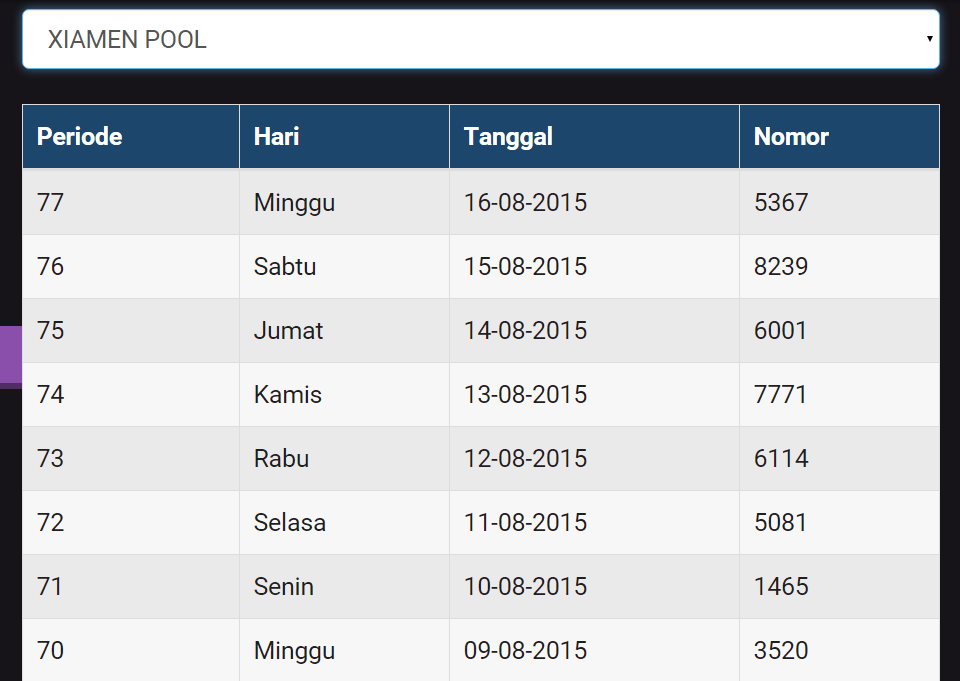Viewport: 960px width, 681px height.
Task: Select the Jumat day cell
Action: coord(288,331)
